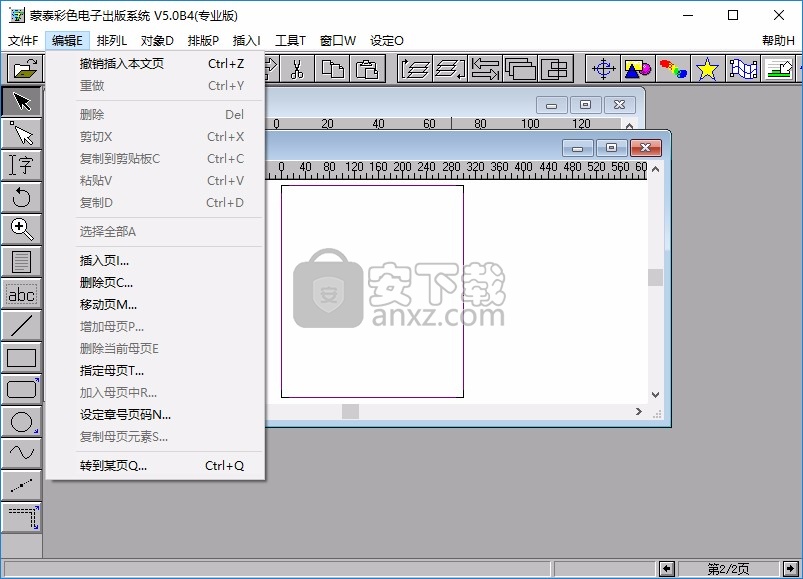
Task: Select the white arrow node tool
Action: point(22,134)
